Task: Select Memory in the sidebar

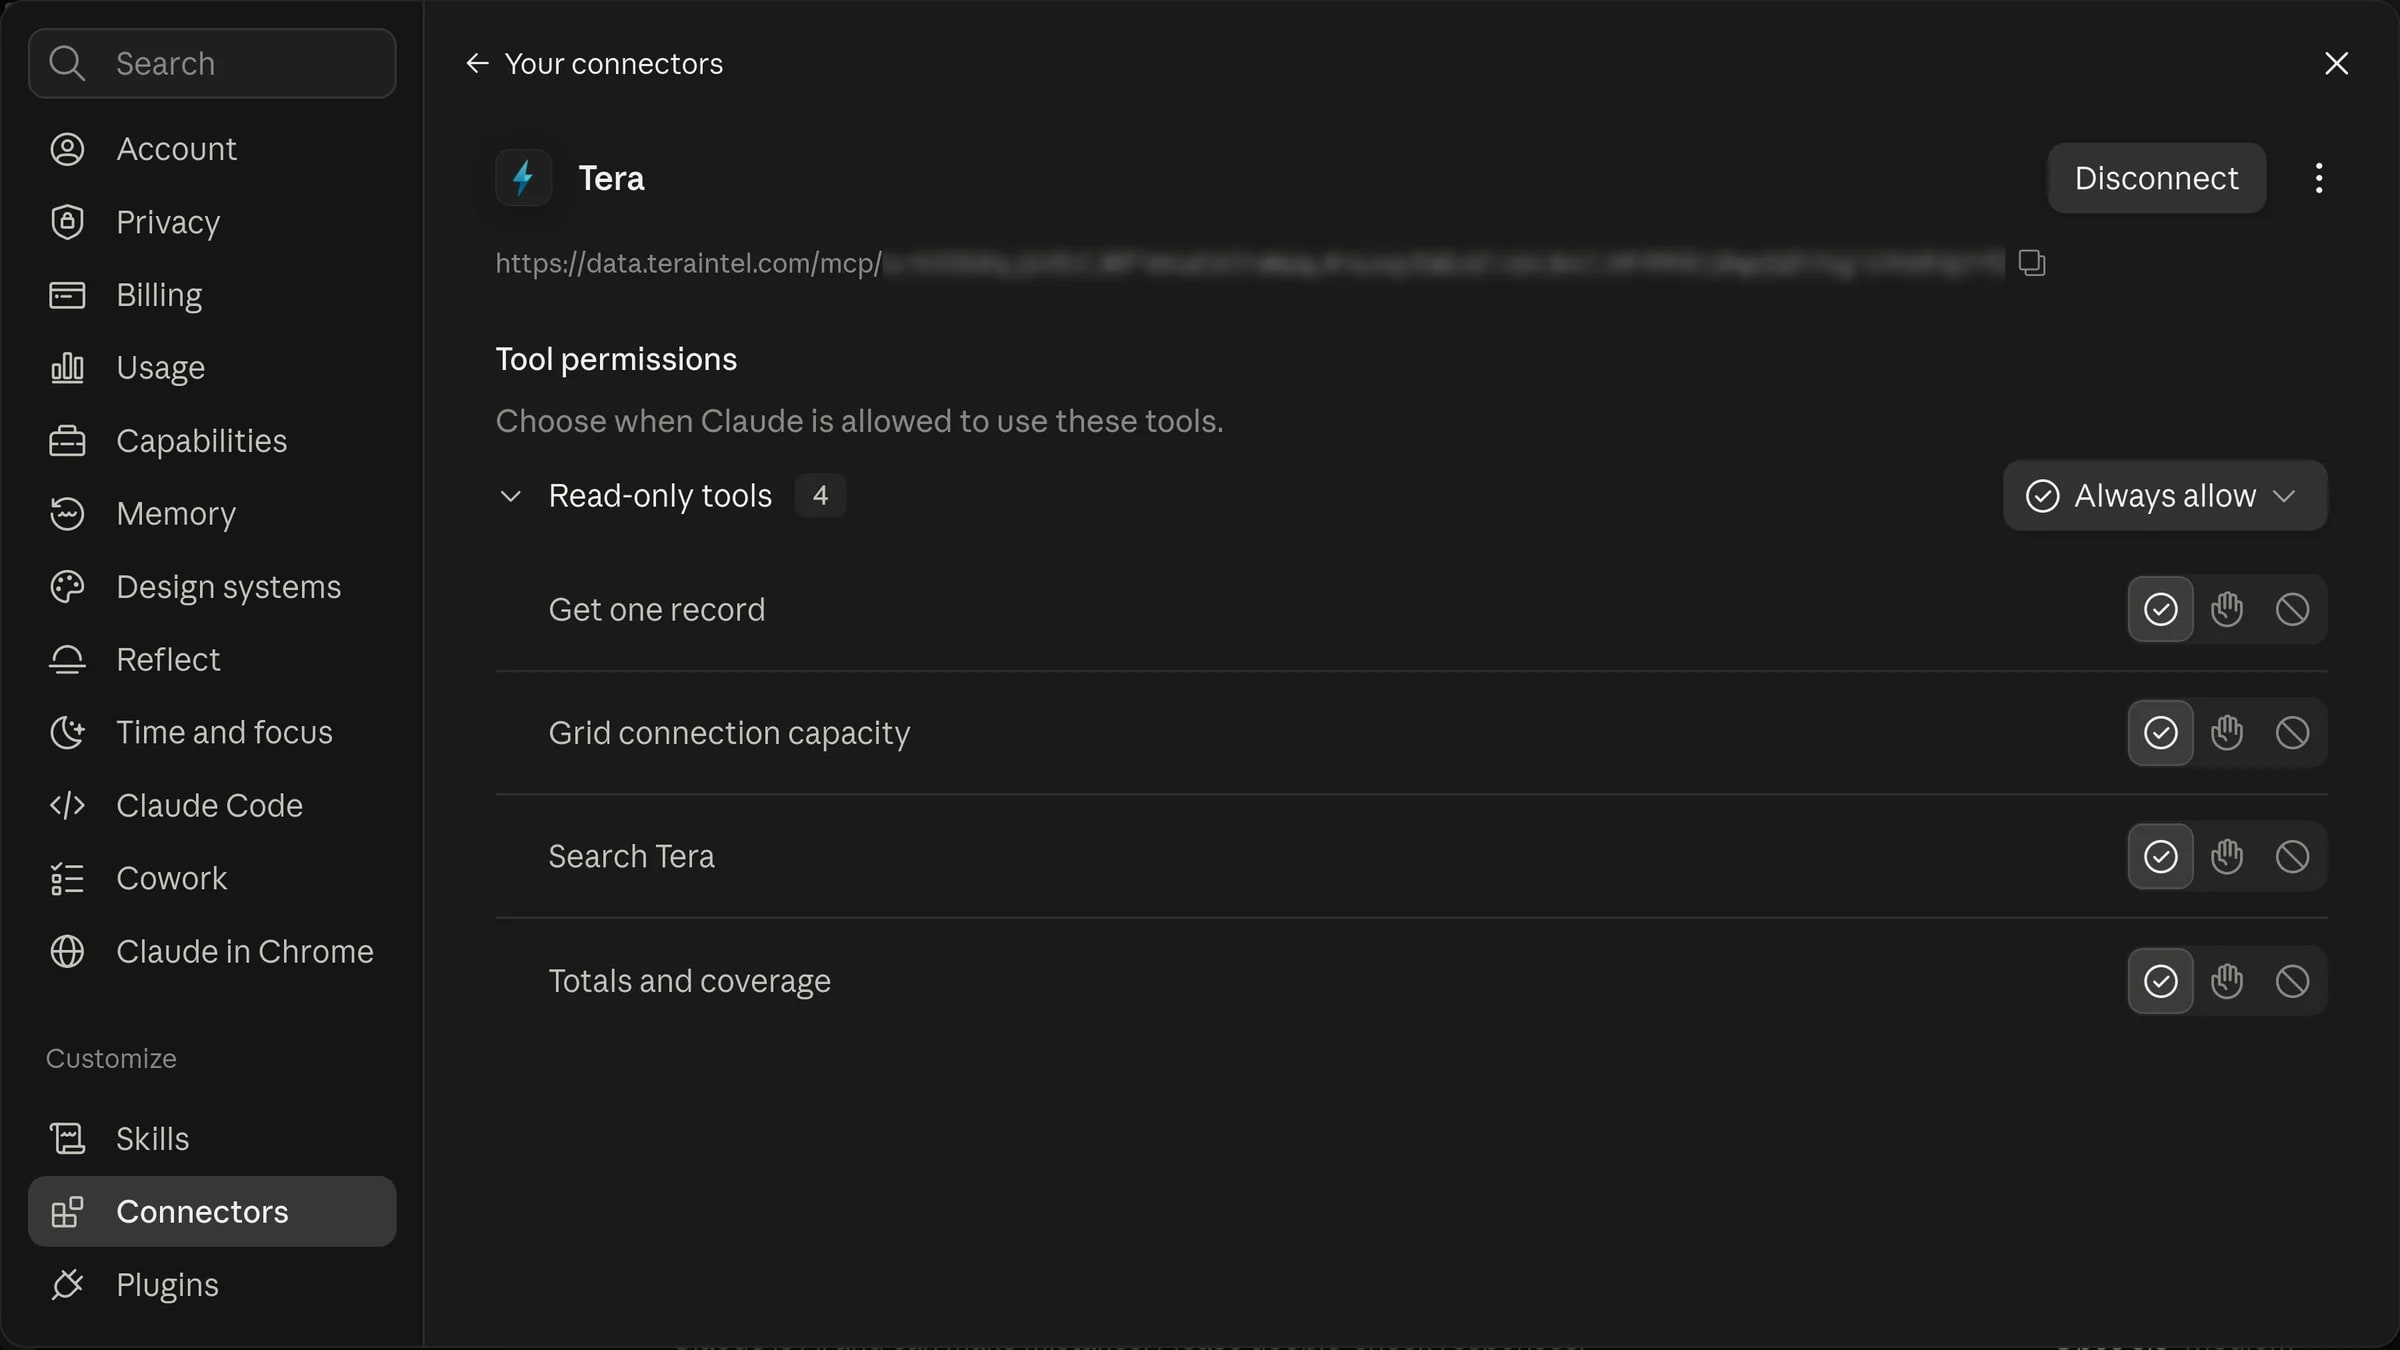Action: coord(212,514)
